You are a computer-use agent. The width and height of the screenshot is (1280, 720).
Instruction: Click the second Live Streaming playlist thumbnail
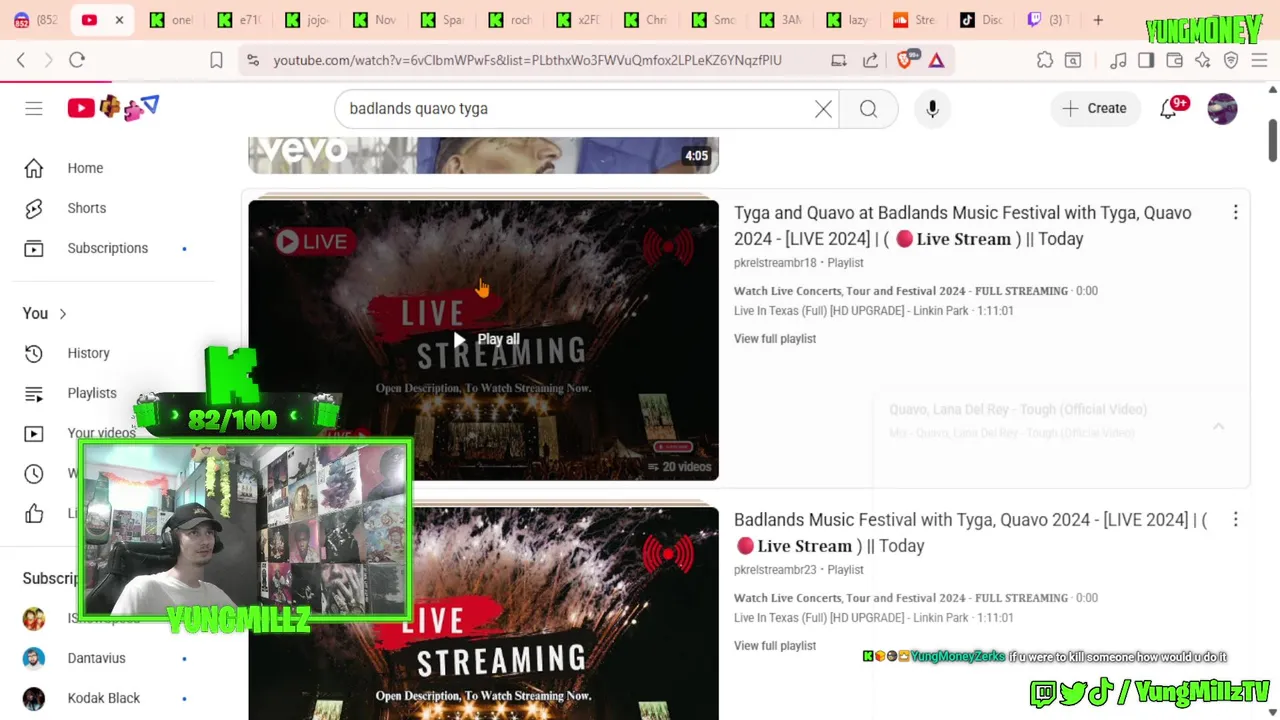483,612
